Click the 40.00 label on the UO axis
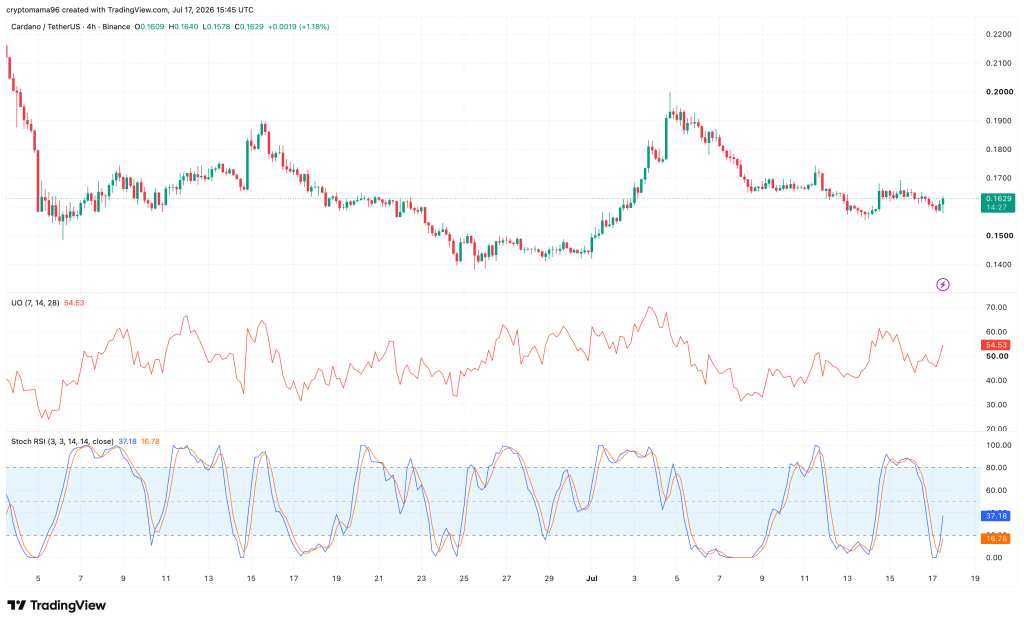This screenshot has width=1024, height=624. pyautogui.click(x=997, y=381)
